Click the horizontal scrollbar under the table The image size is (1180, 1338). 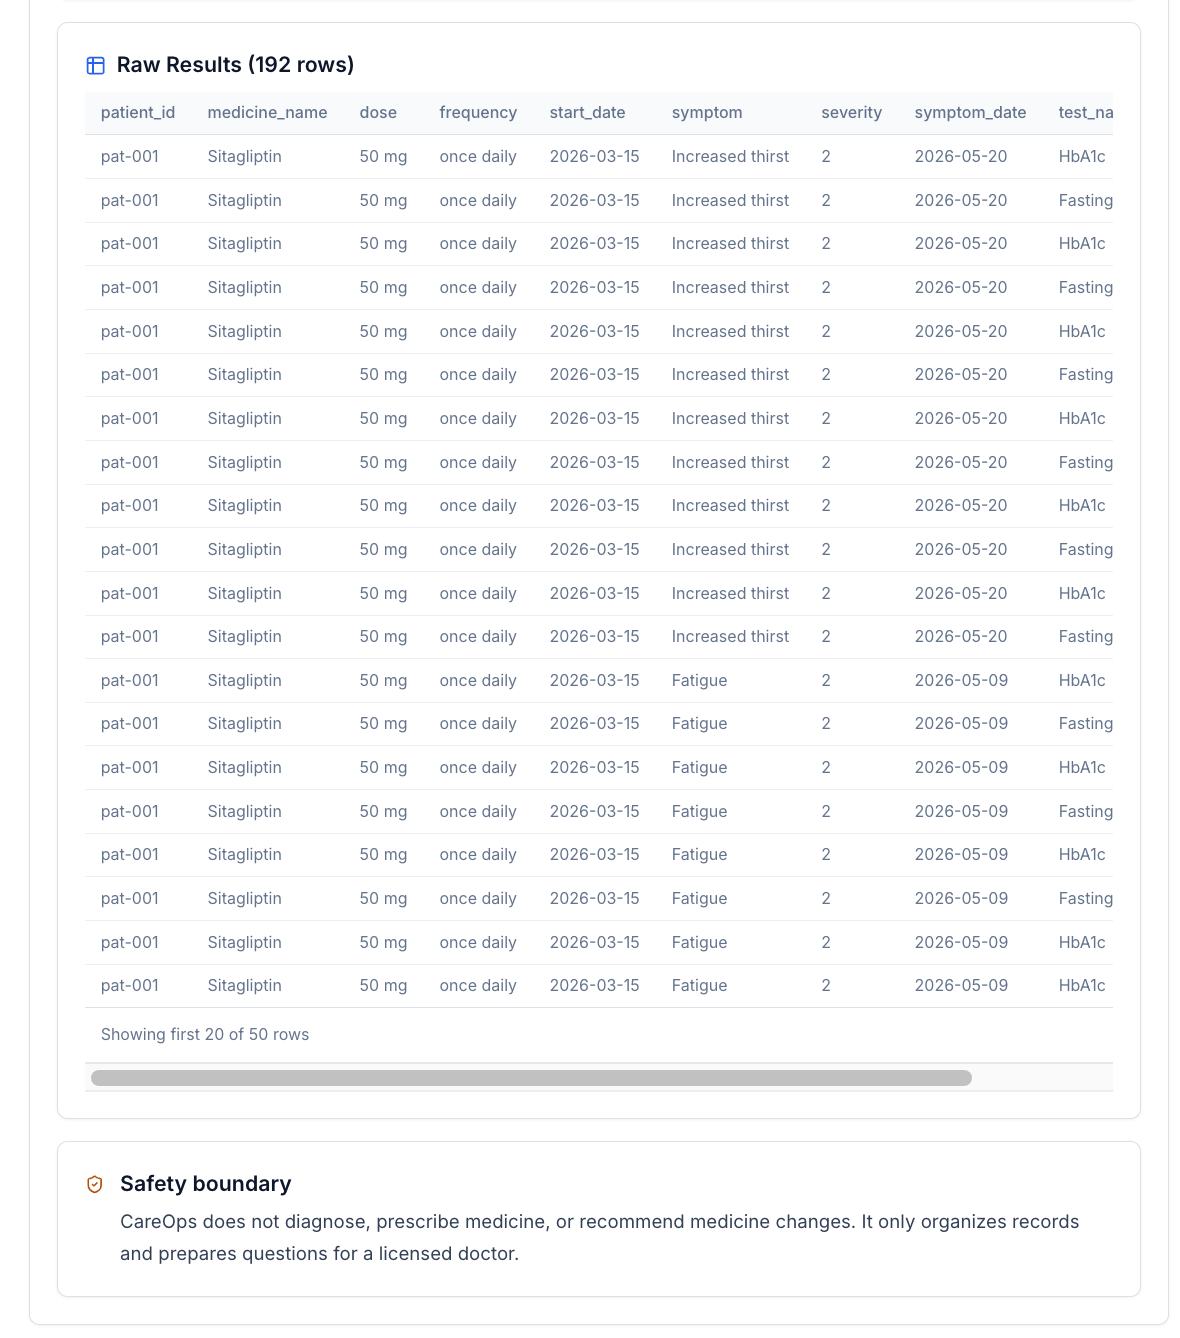531,1078
